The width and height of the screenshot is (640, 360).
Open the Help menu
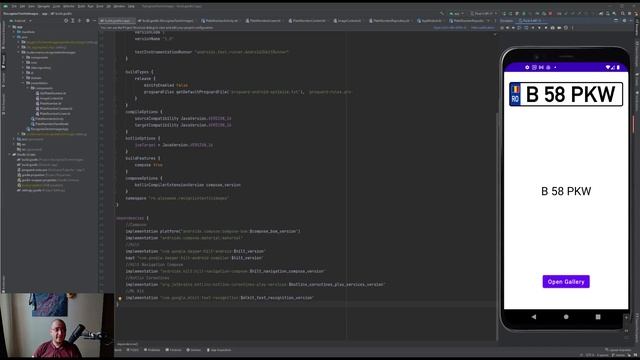pyautogui.click(x=131, y=7)
